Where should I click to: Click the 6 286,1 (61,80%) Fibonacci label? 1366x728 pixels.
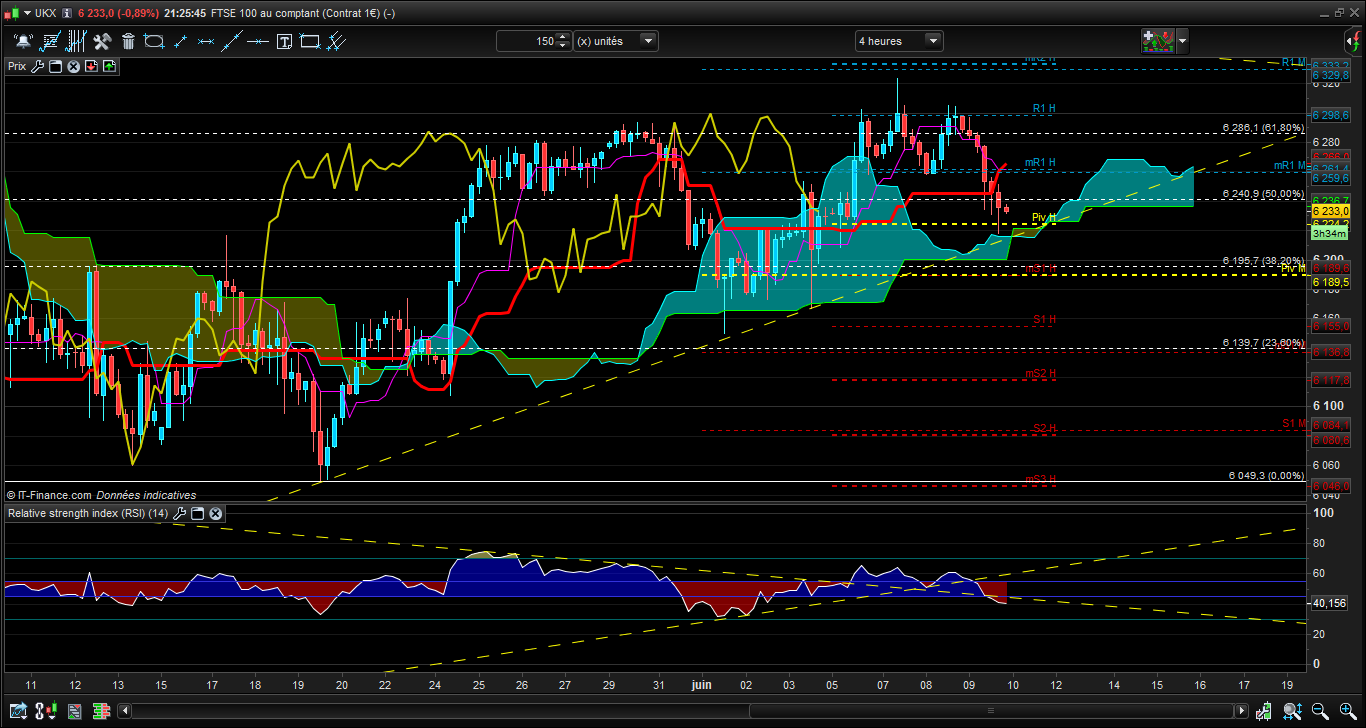tap(1263, 128)
